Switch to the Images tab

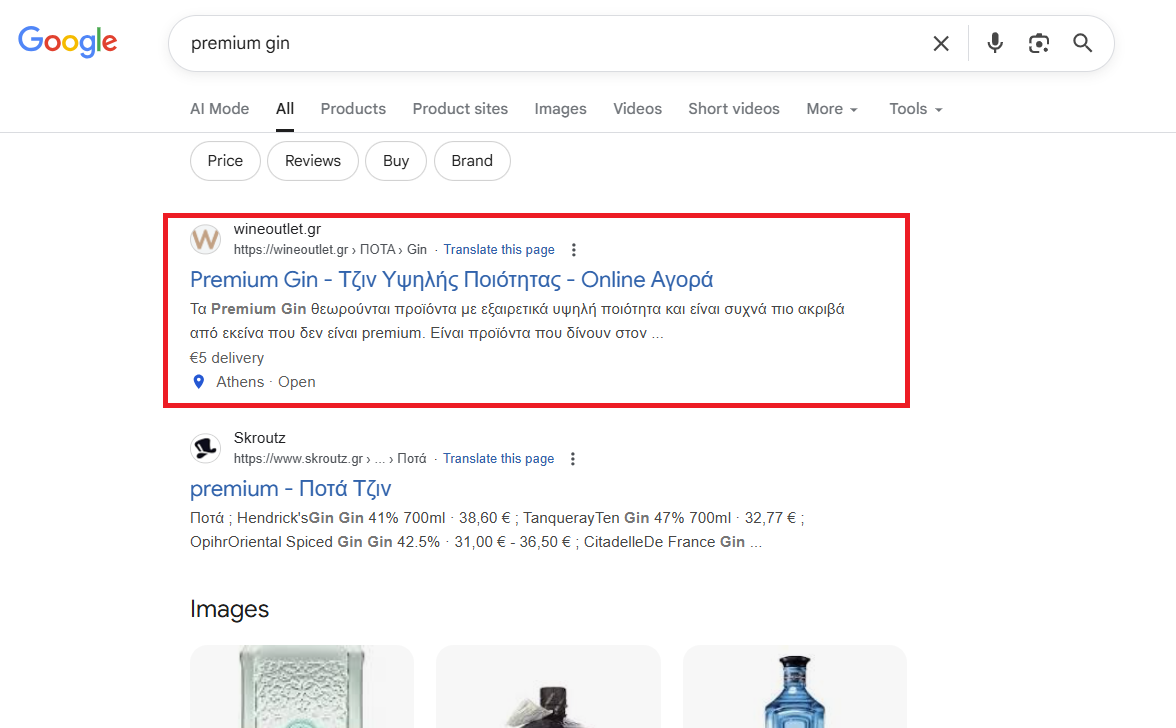pyautogui.click(x=560, y=109)
